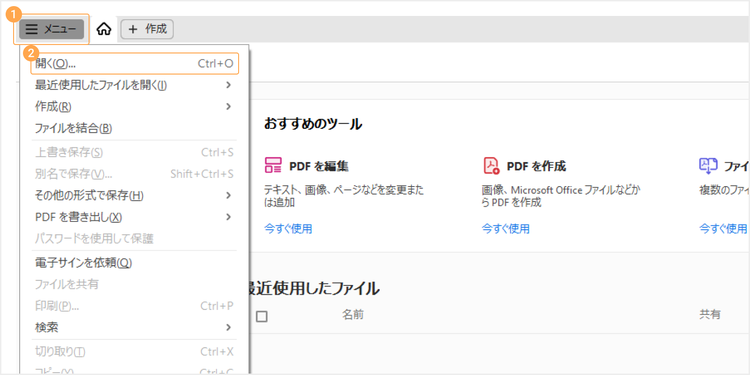
Task: Click the ファイ combine-files tool icon
Action: tap(708, 165)
